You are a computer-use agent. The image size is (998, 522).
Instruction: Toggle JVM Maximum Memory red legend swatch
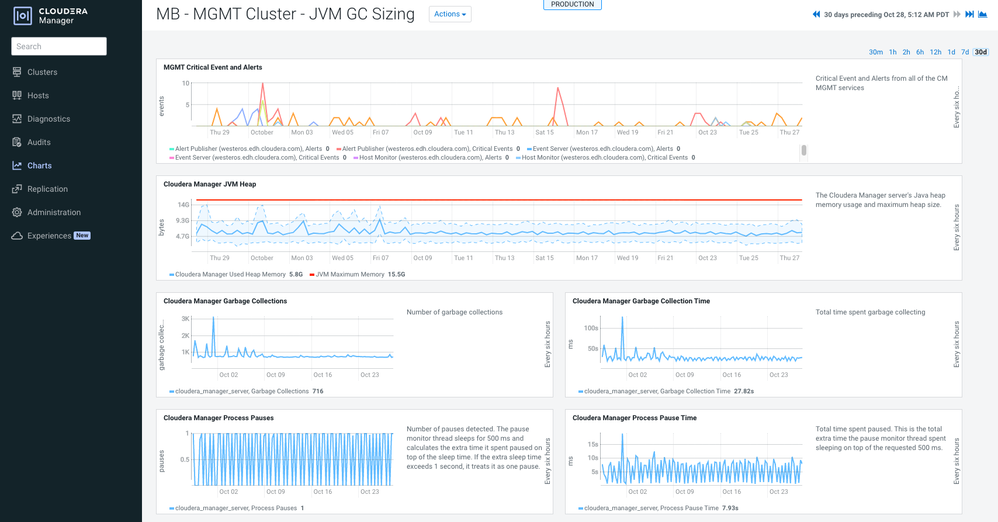click(312, 274)
